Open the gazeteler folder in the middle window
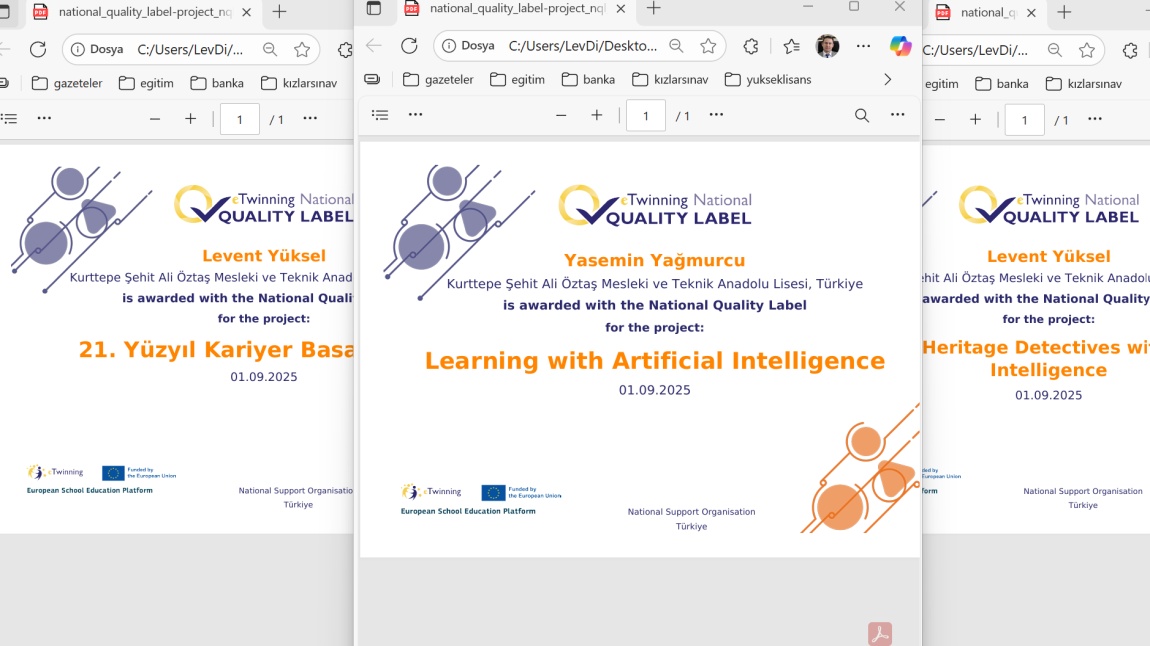The height and width of the screenshot is (646, 1150). pos(437,79)
